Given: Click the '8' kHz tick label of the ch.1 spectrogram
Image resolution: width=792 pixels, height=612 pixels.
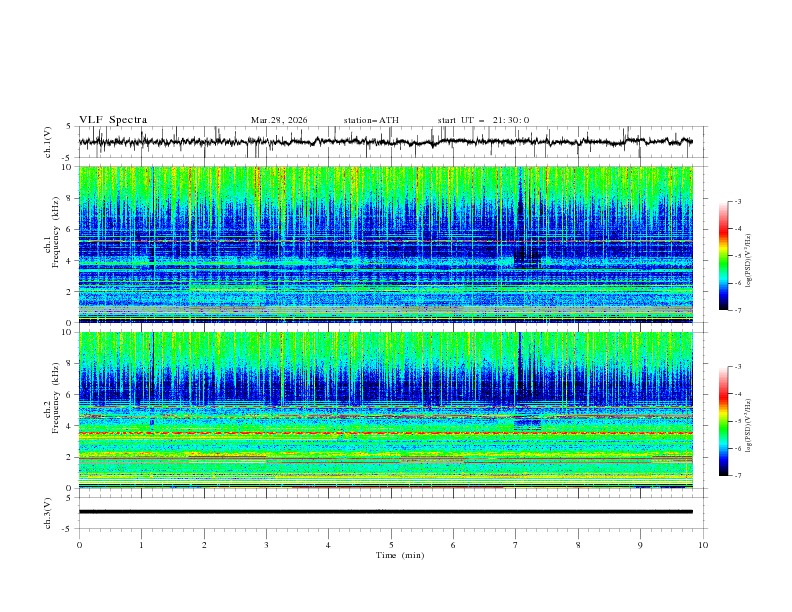Looking at the screenshot, I should point(70,198).
